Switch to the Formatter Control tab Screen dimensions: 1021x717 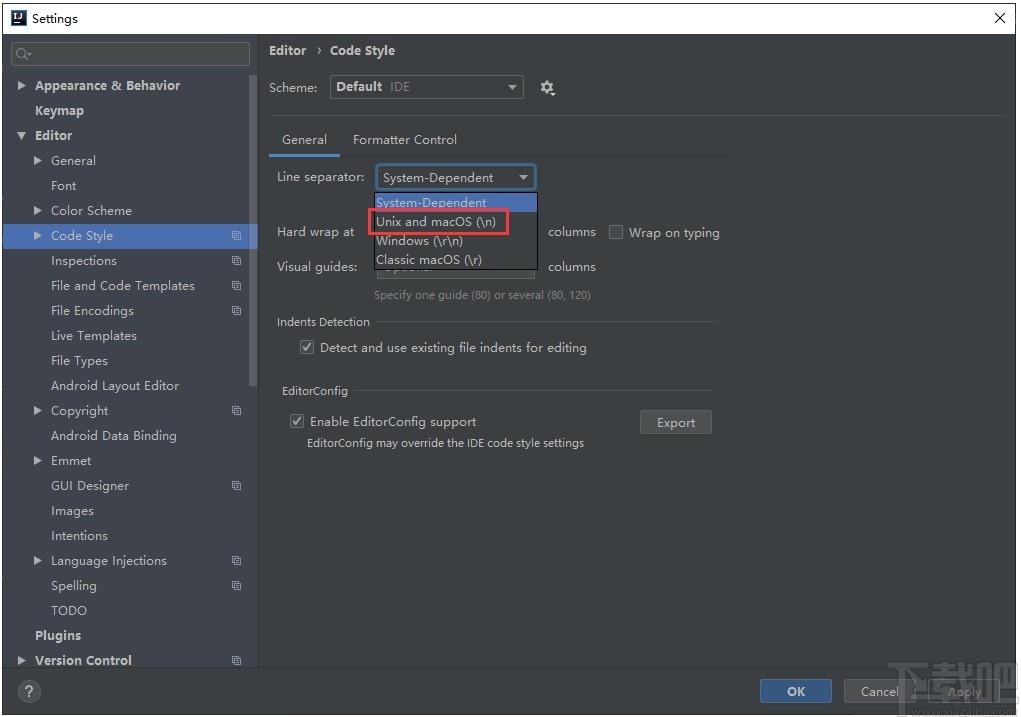[x=405, y=140]
